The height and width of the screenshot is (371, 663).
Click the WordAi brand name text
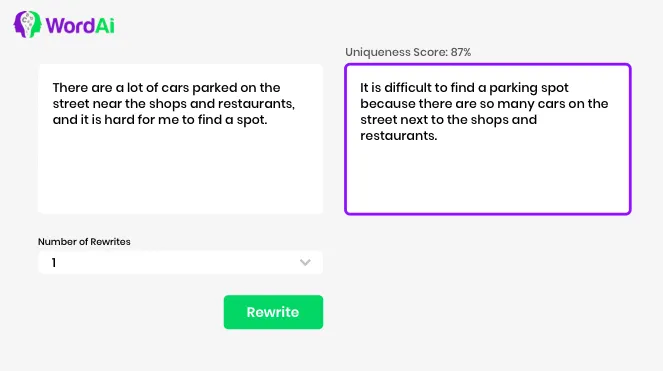click(x=80, y=25)
